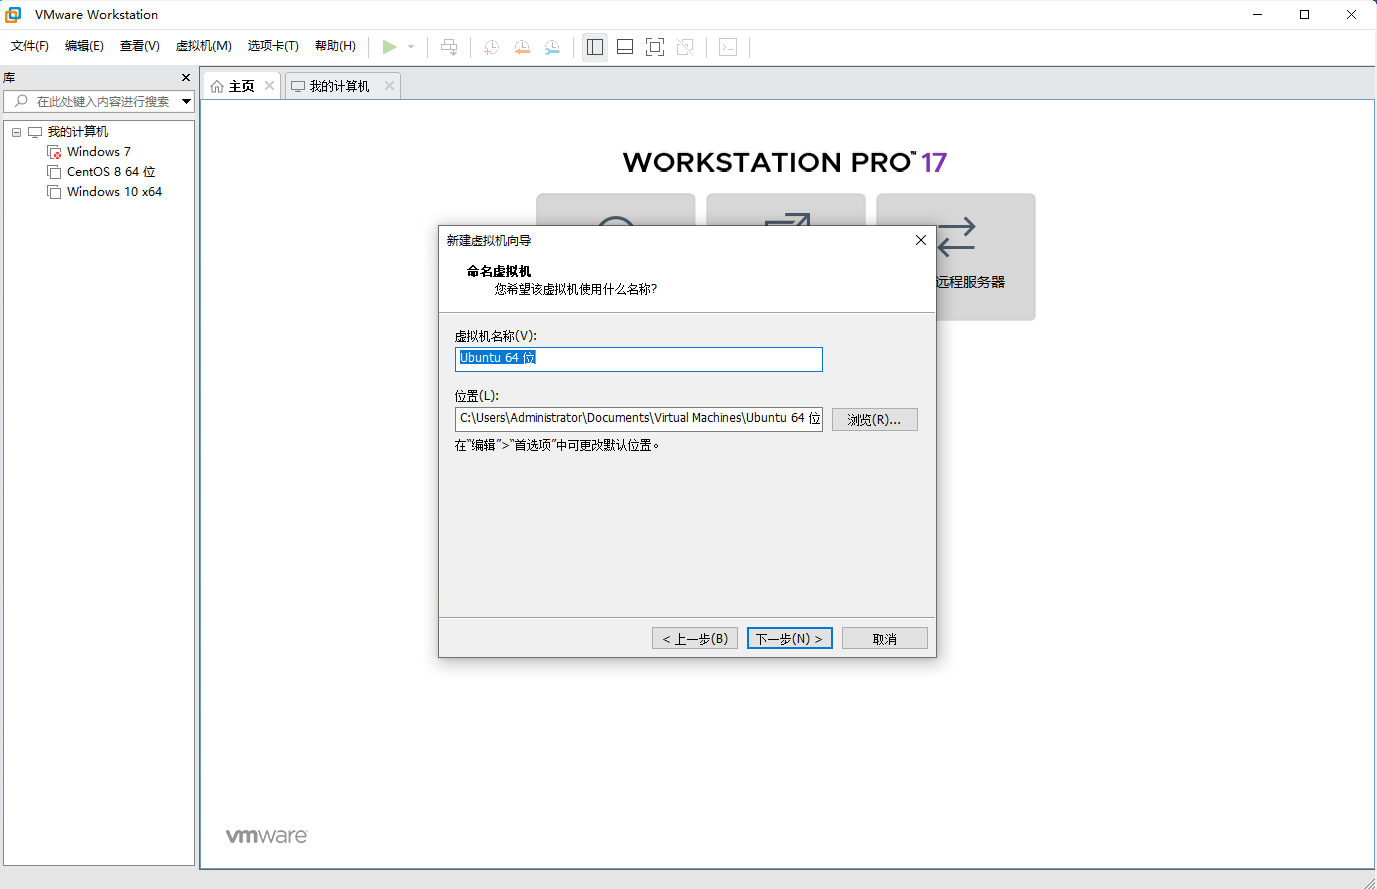The image size is (1377, 889).
Task: Click the Unity mode toolbar icon
Action: point(685,47)
